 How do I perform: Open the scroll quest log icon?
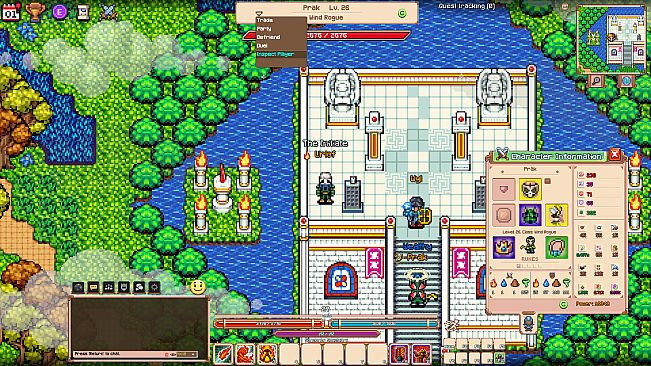click(x=83, y=12)
